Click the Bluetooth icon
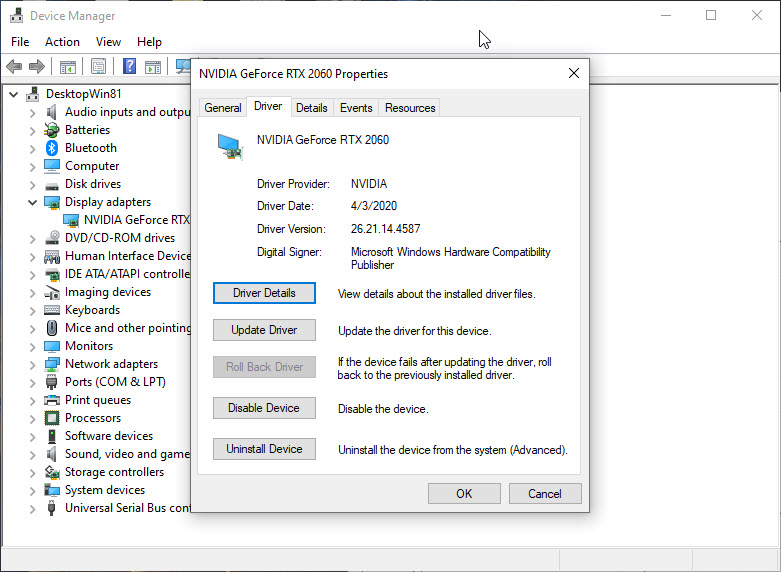The height and width of the screenshot is (572, 781). tap(52, 148)
